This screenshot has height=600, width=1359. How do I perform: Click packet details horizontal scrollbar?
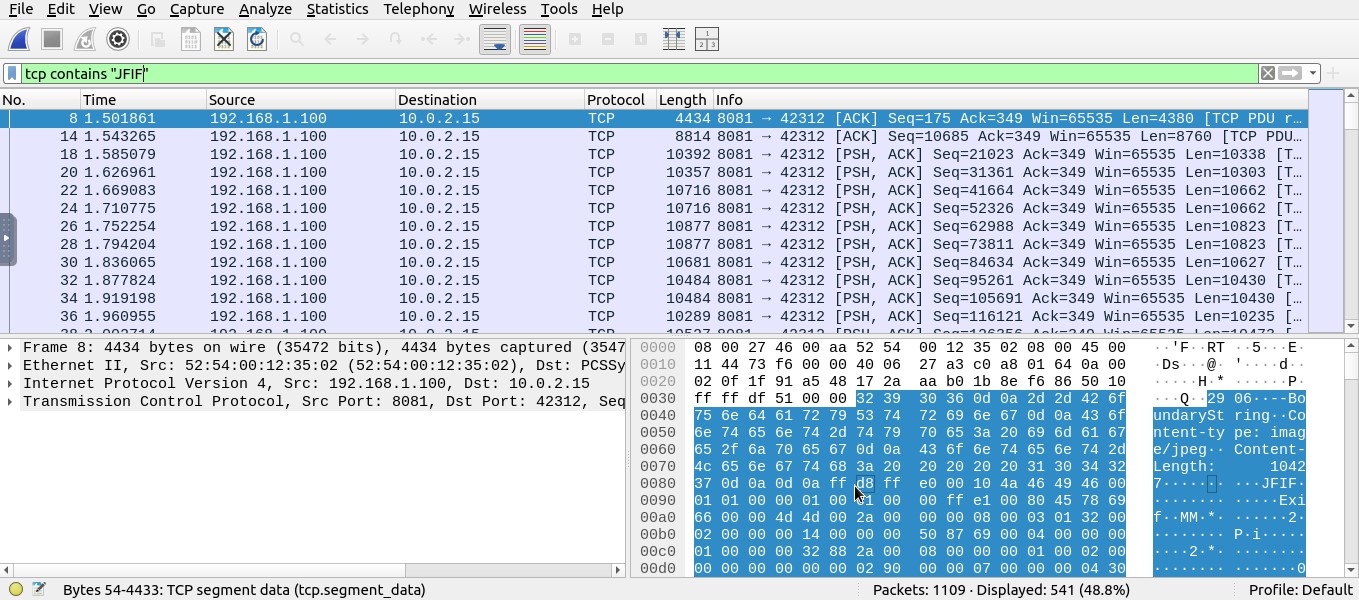pos(312,570)
